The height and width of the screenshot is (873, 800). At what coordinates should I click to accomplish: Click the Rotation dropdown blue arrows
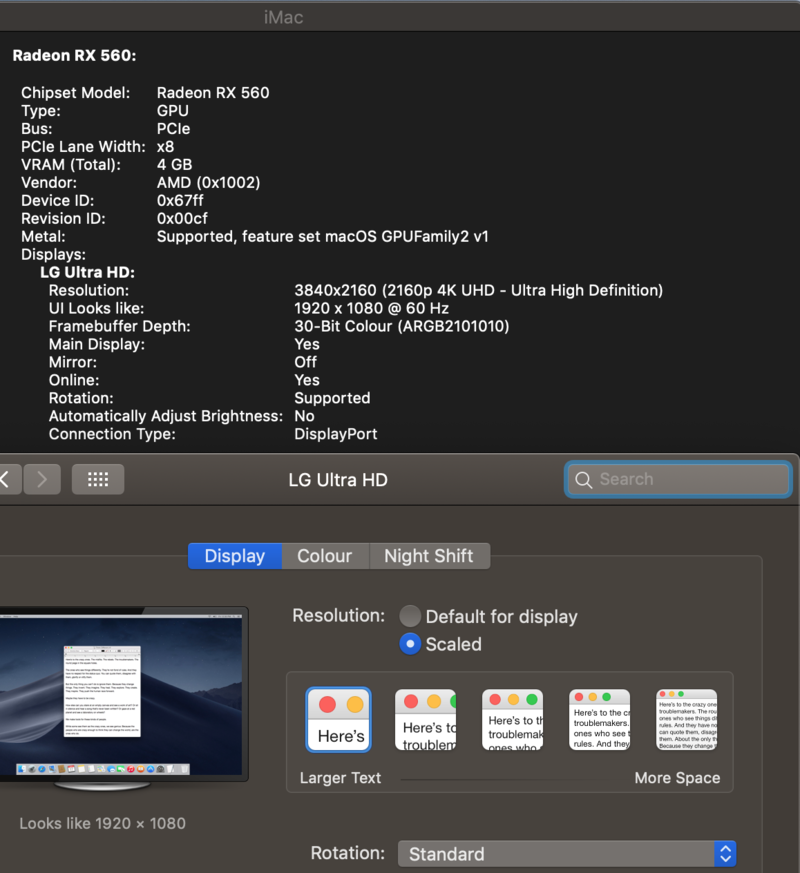point(725,854)
